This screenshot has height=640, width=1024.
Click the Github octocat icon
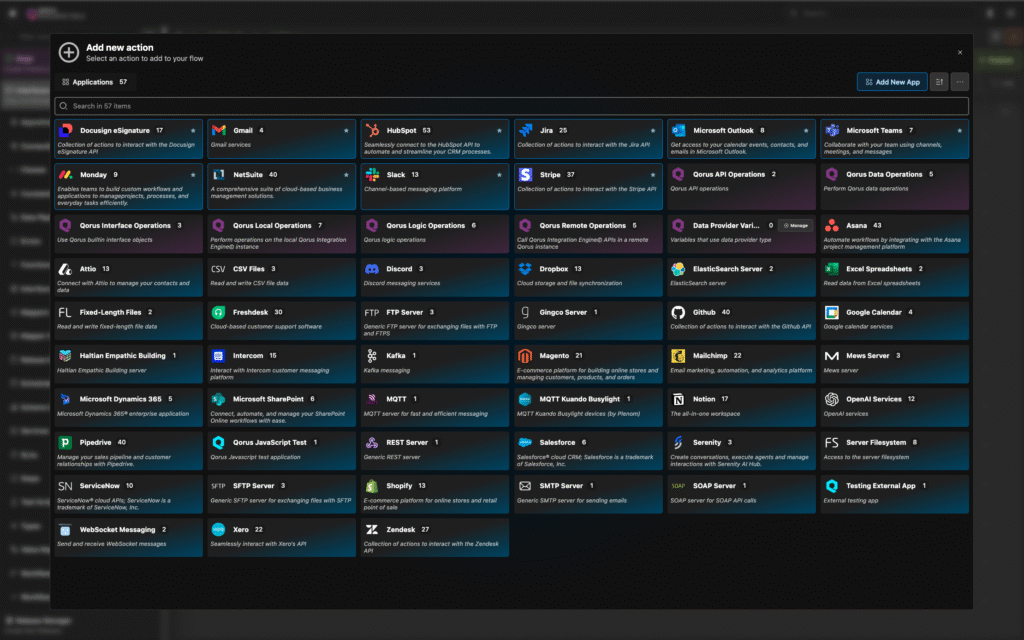pyautogui.click(x=679, y=312)
